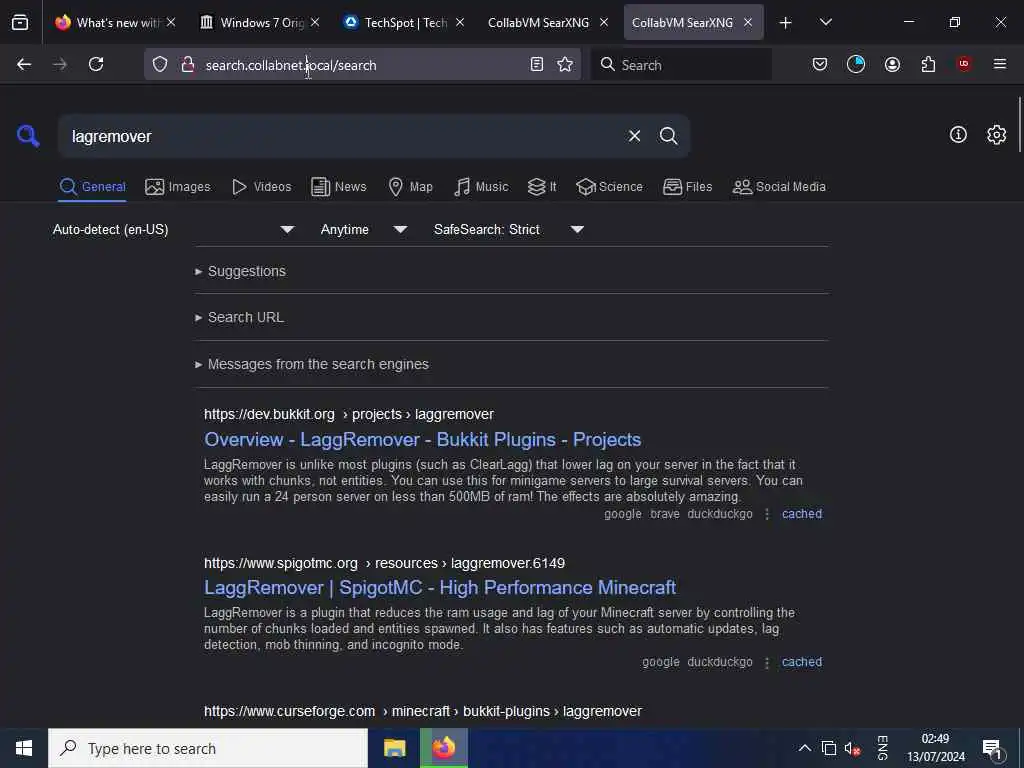Select the Images search category

tap(178, 187)
